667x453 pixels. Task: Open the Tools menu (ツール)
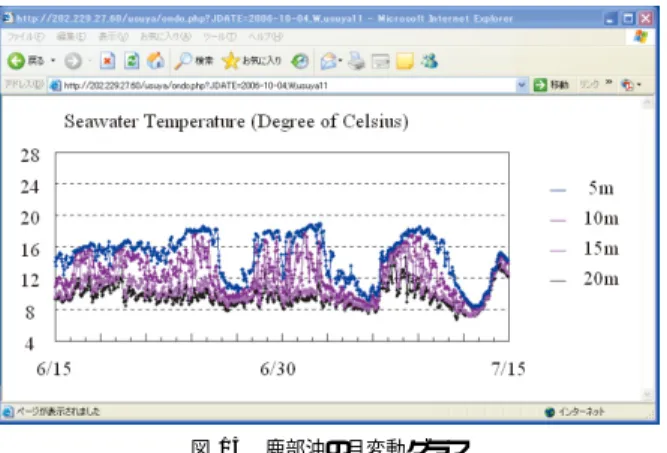(x=219, y=37)
